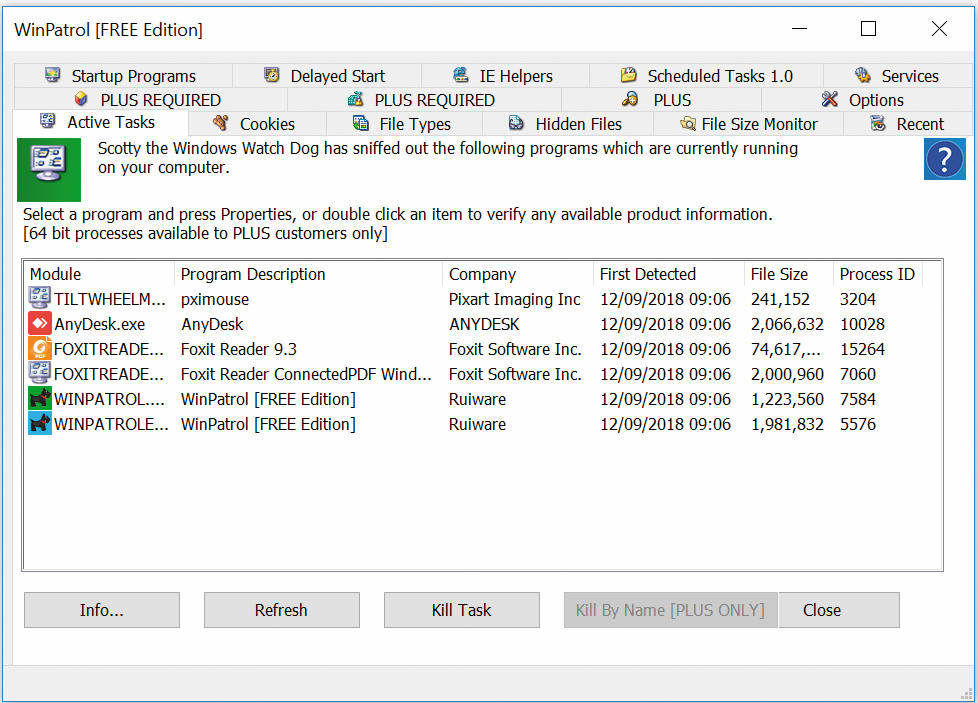This screenshot has width=978, height=703.
Task: Click the Foxit ConnectedPDF row icon
Action: 39,373
